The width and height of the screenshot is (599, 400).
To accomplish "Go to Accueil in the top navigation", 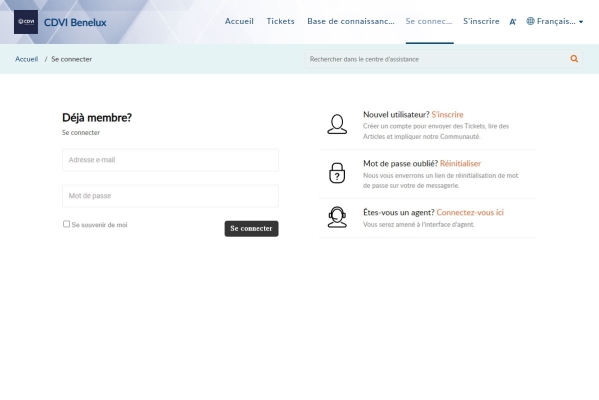I will (239, 21).
